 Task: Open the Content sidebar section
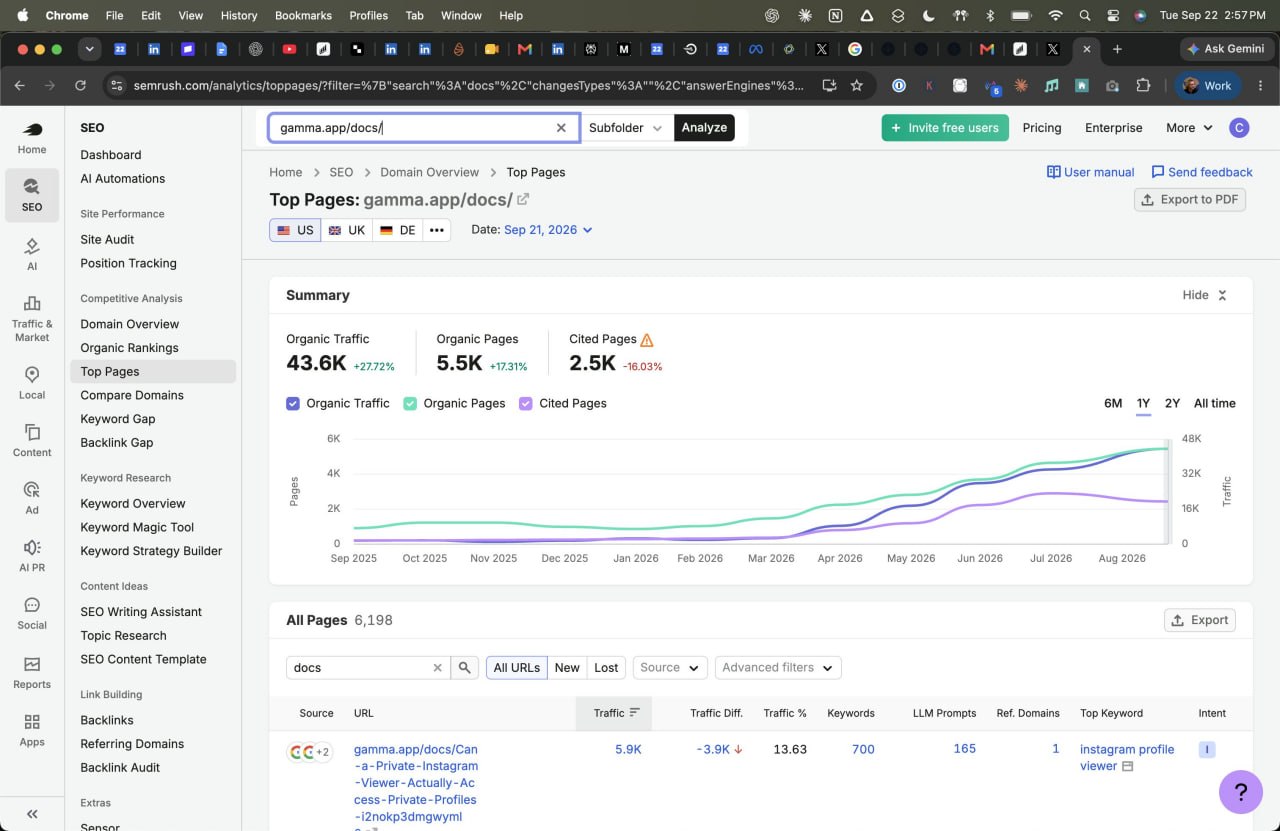click(x=32, y=440)
